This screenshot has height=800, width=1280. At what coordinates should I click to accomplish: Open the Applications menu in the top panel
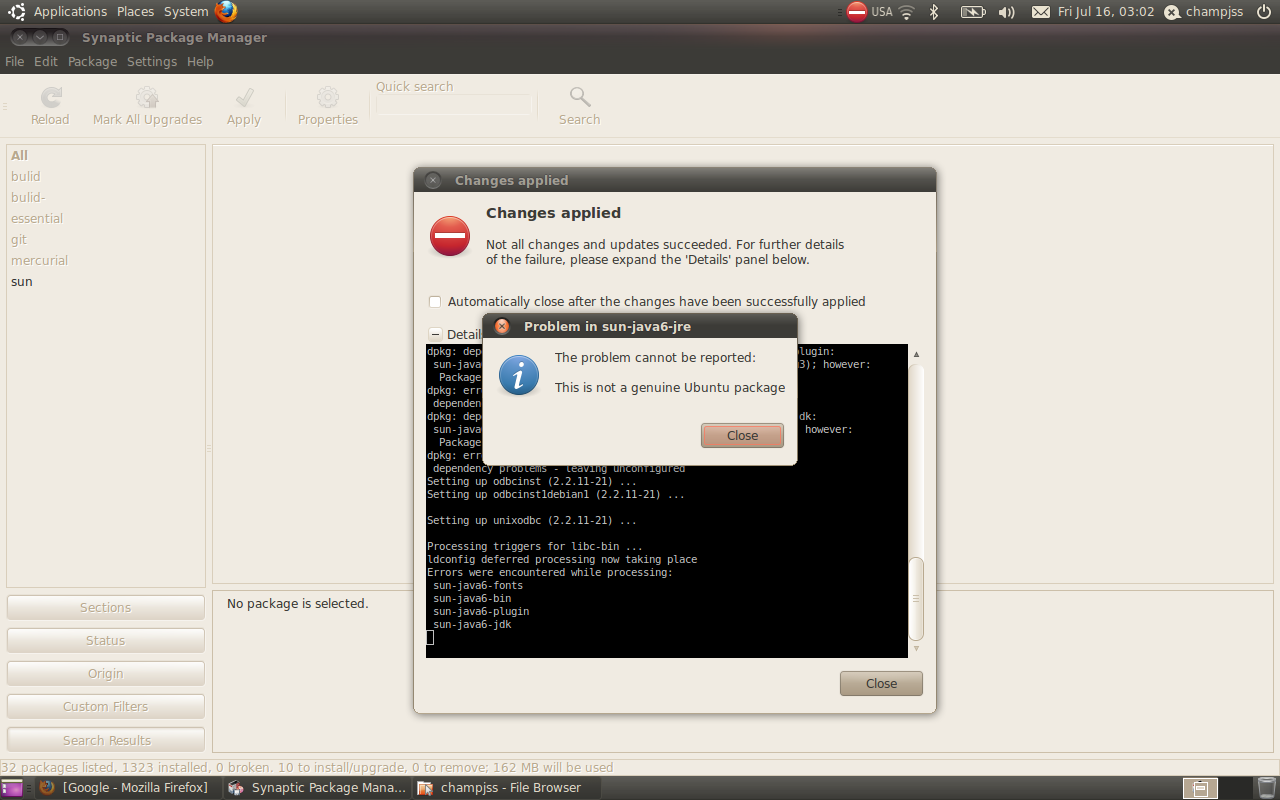70,12
